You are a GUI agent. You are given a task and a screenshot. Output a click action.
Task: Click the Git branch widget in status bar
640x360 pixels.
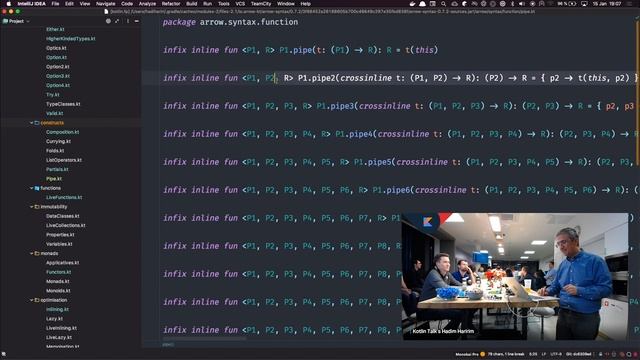tap(579, 354)
